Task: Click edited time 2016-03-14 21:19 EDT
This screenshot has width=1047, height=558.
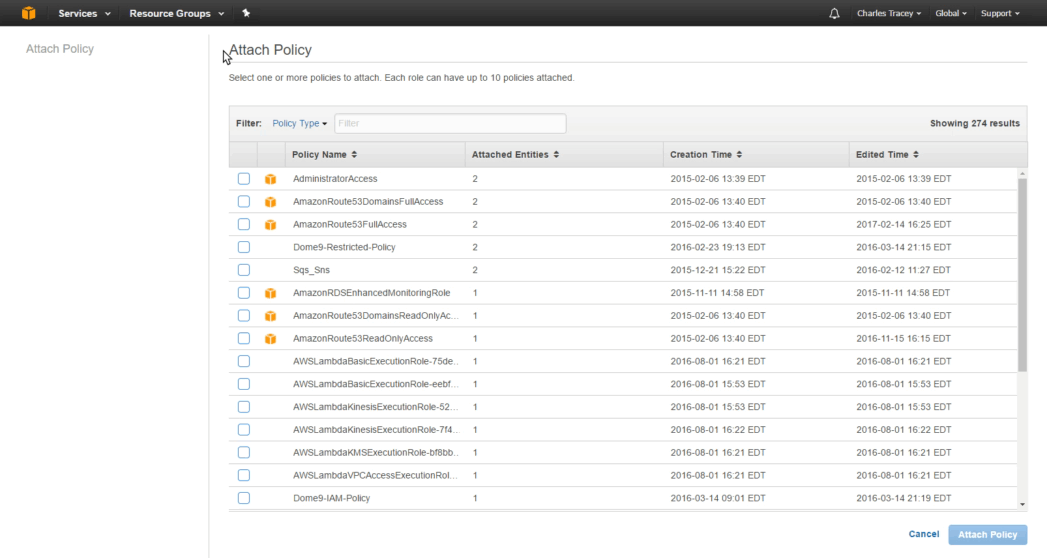Action: coord(903,498)
